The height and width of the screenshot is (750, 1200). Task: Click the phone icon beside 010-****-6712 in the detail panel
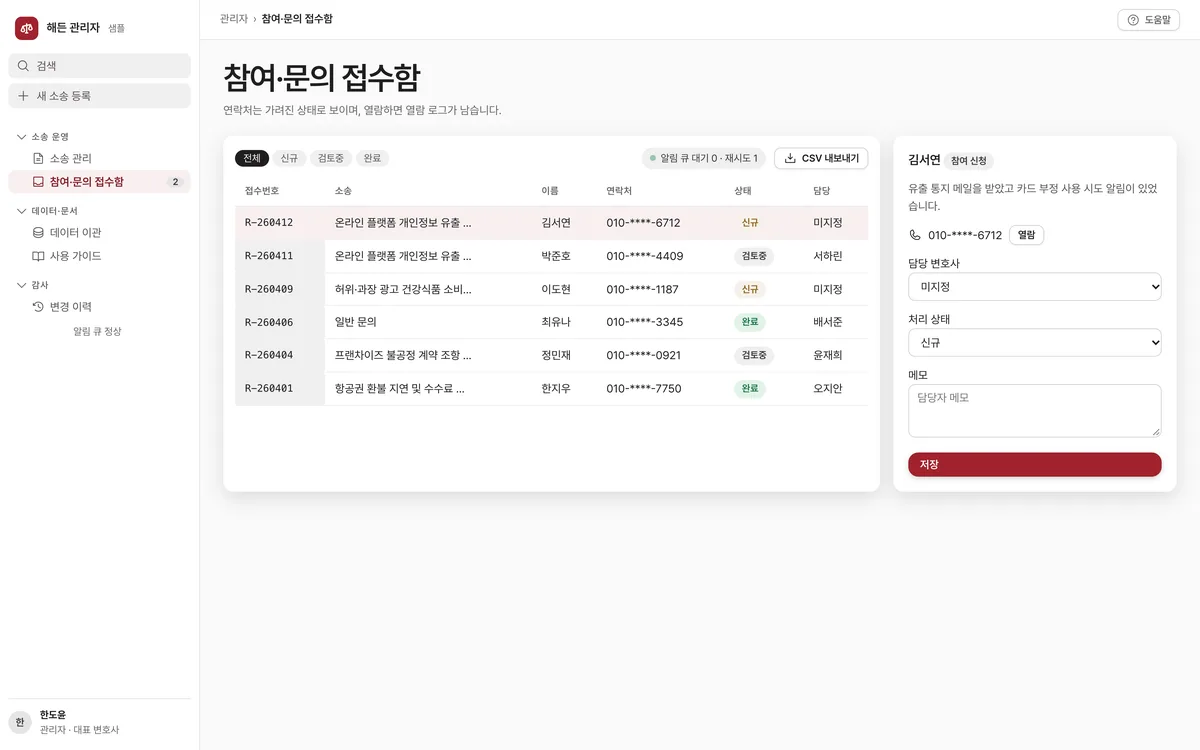tap(915, 235)
